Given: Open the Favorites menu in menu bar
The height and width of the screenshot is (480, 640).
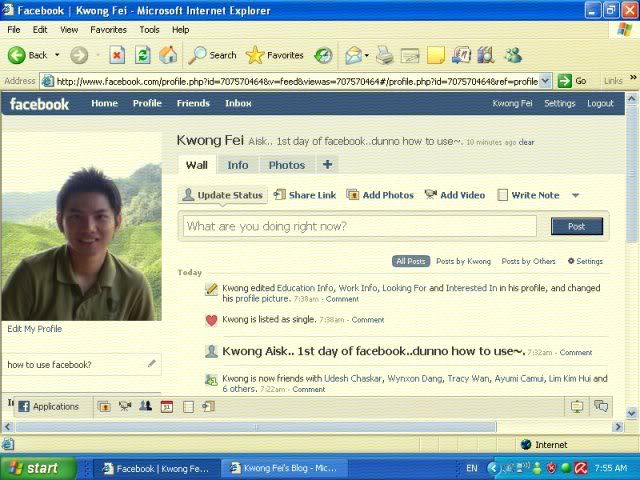Looking at the screenshot, I should [x=108, y=30].
